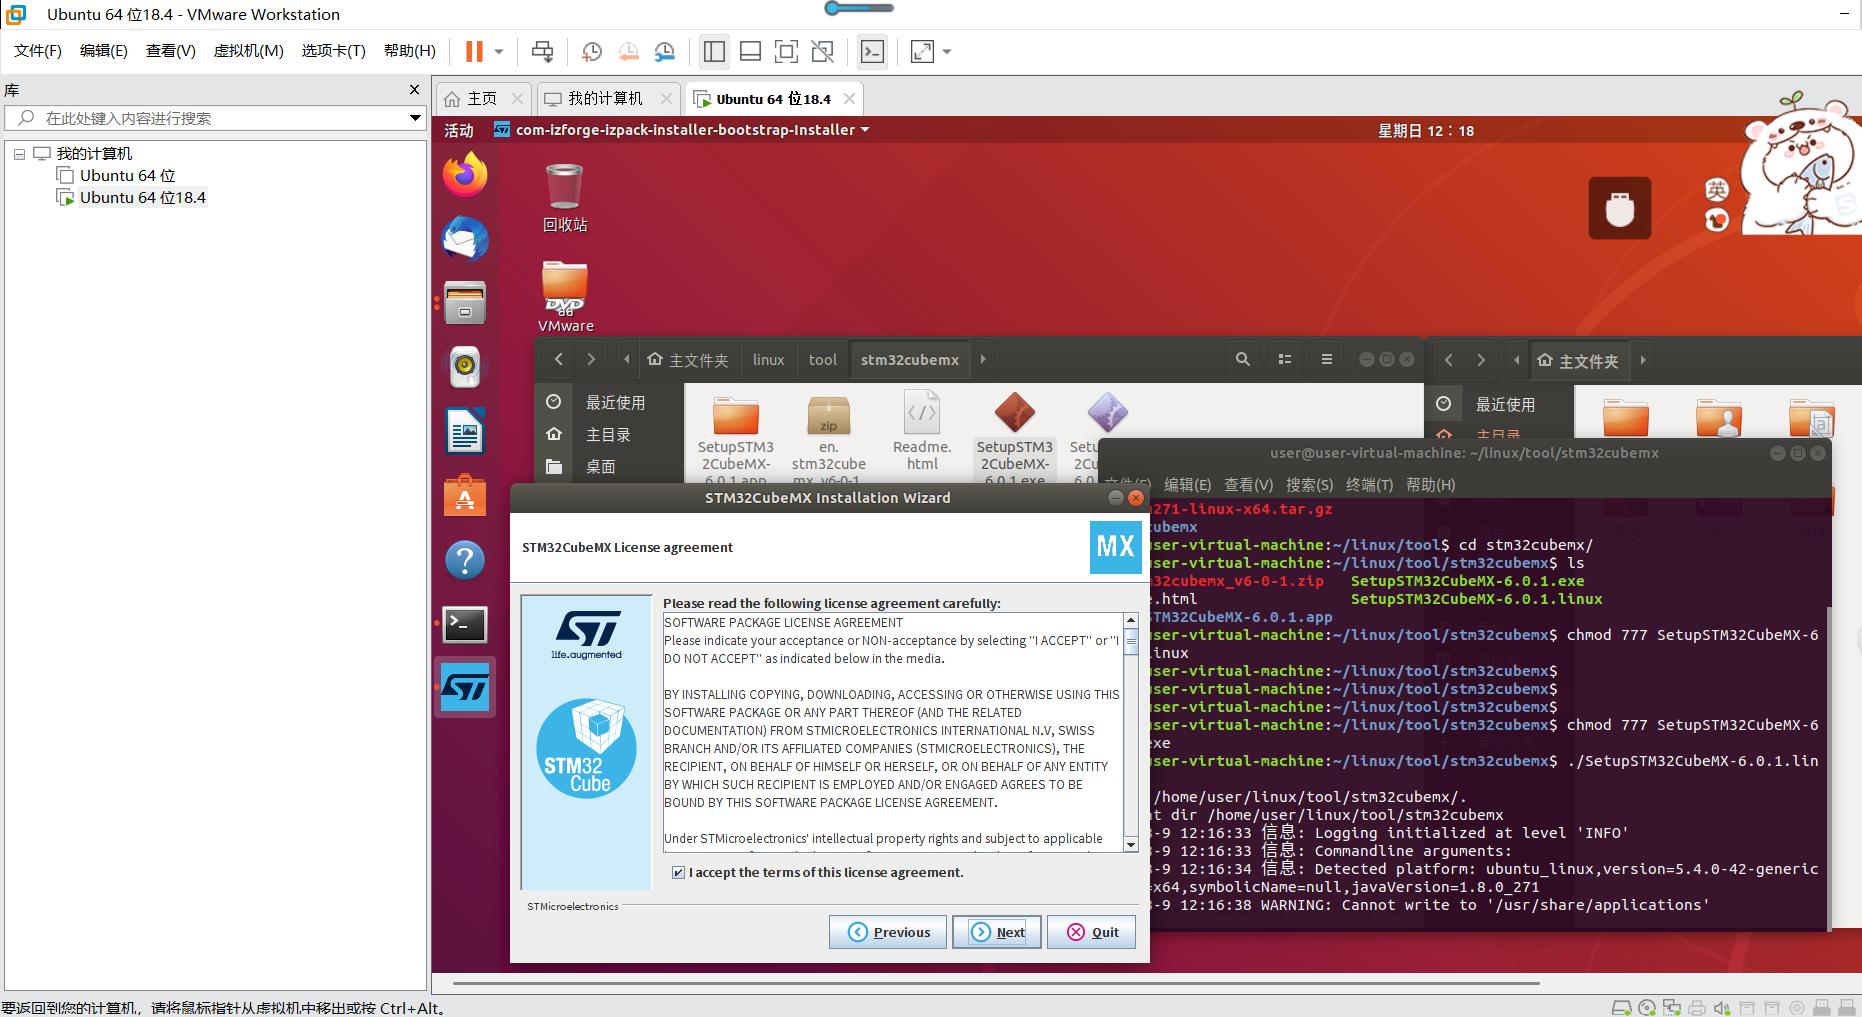1862x1017 pixels.
Task: Enter VMware full screen mode
Action: pyautogui.click(x=787, y=51)
